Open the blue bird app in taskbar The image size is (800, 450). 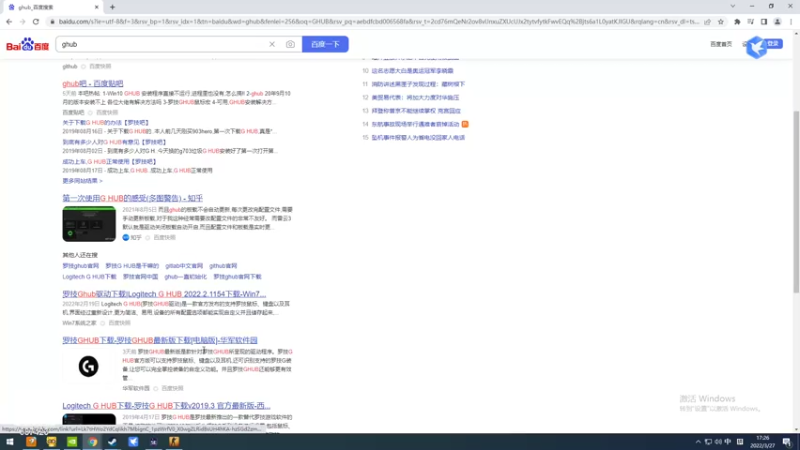click(x=133, y=442)
